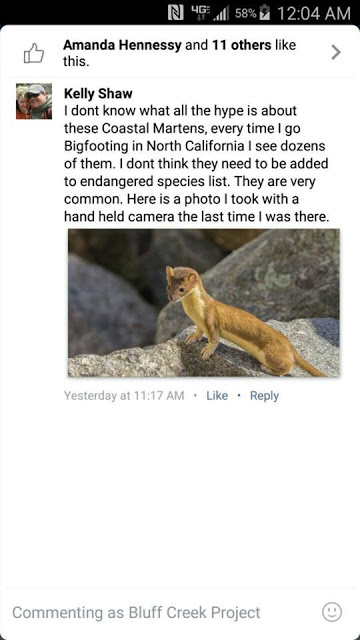Open the weasel photo attachment

click(x=204, y=303)
